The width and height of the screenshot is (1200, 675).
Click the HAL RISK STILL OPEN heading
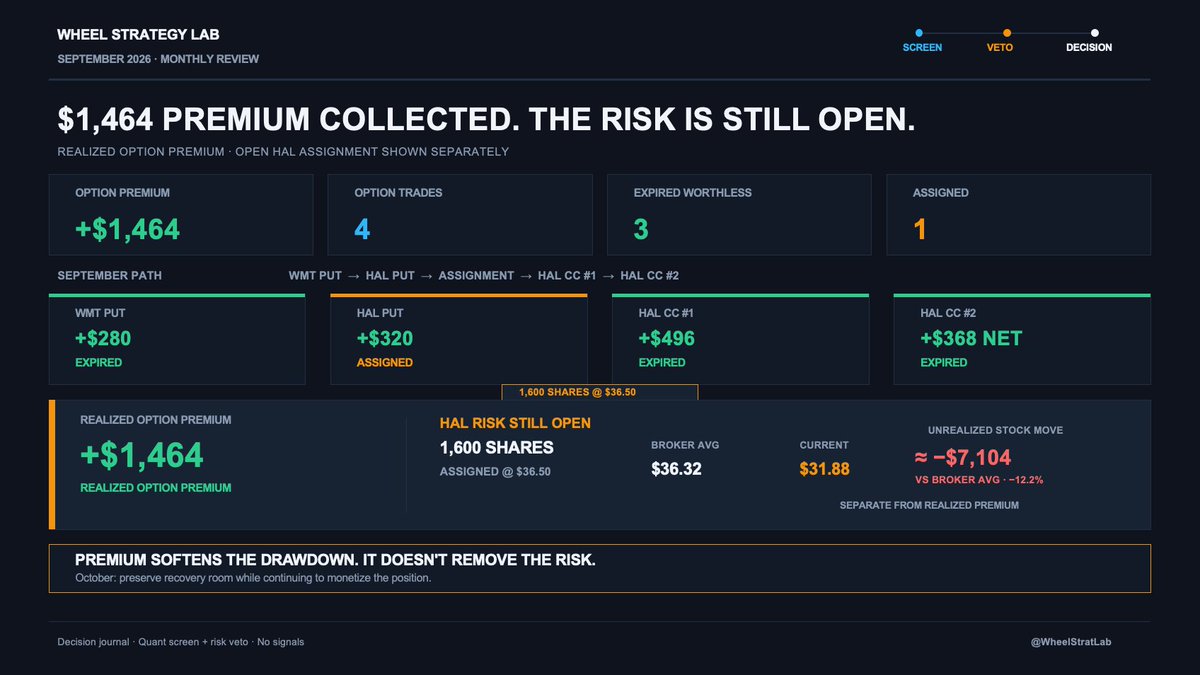tap(515, 423)
